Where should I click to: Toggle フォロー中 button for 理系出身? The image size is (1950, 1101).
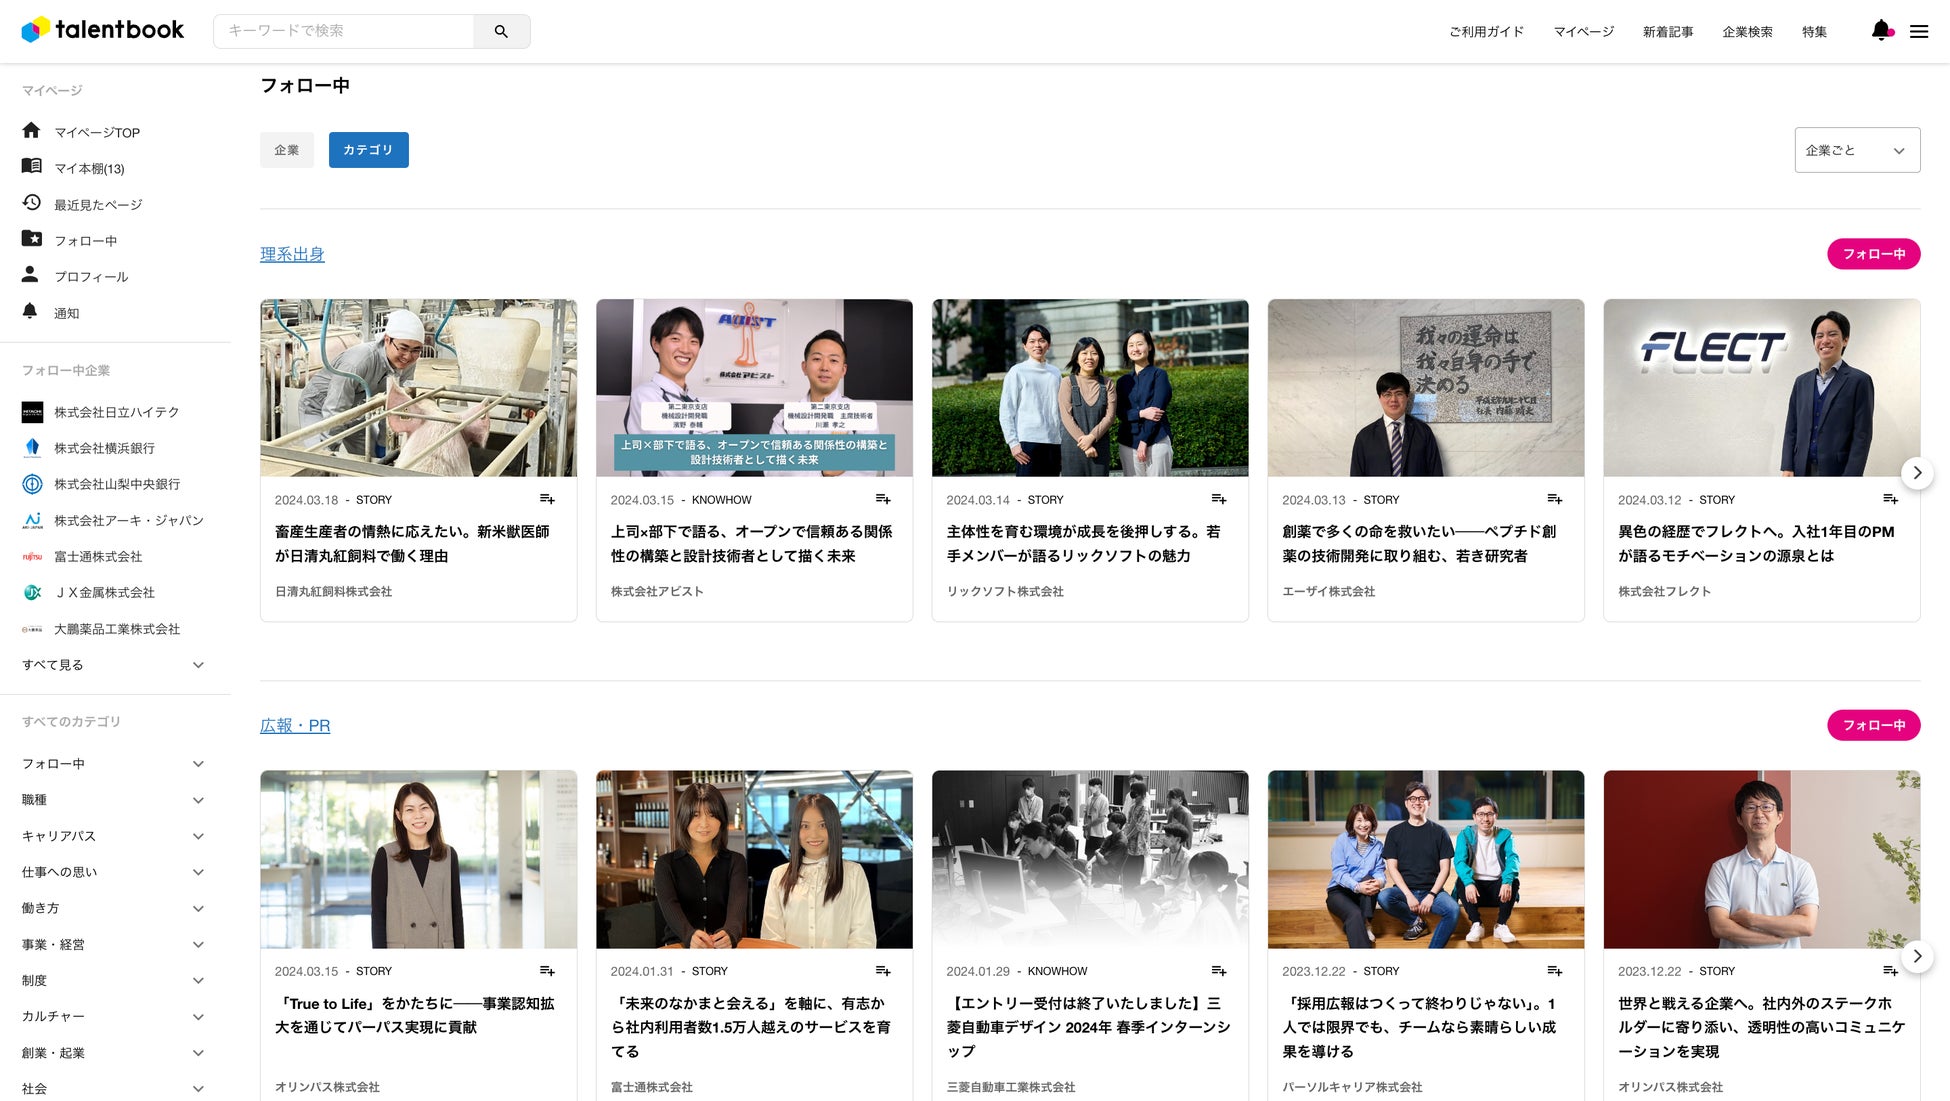coord(1873,254)
